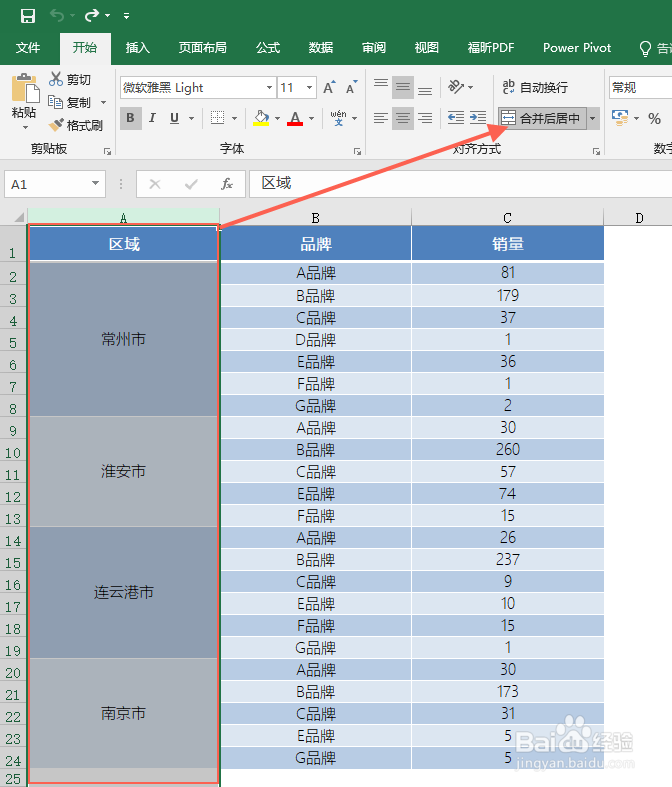Switch to the 页面布局 ribbon tab

click(x=203, y=48)
